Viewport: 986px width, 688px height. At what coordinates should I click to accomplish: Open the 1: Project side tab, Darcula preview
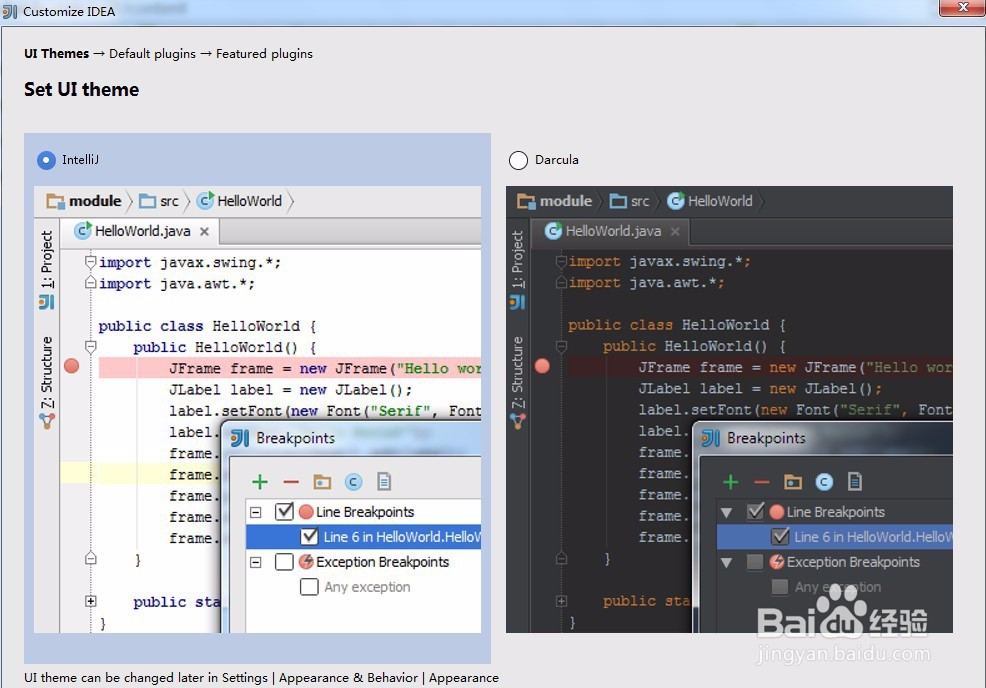click(518, 259)
